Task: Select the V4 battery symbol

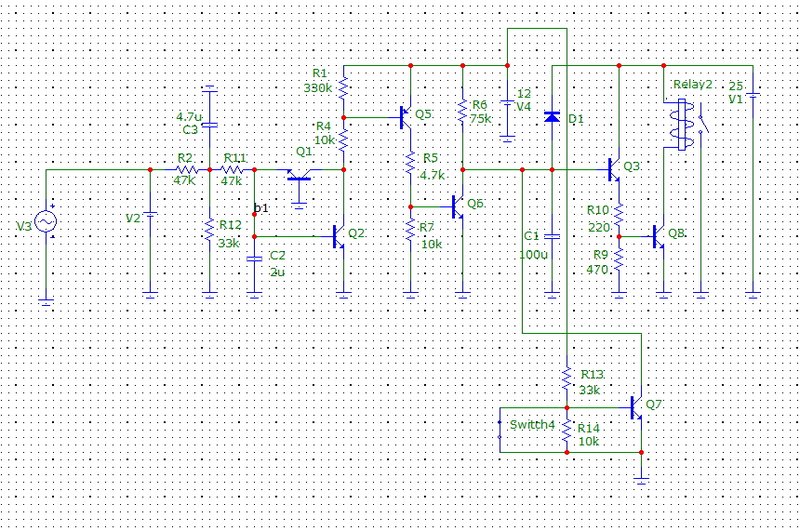Action: [x=507, y=103]
